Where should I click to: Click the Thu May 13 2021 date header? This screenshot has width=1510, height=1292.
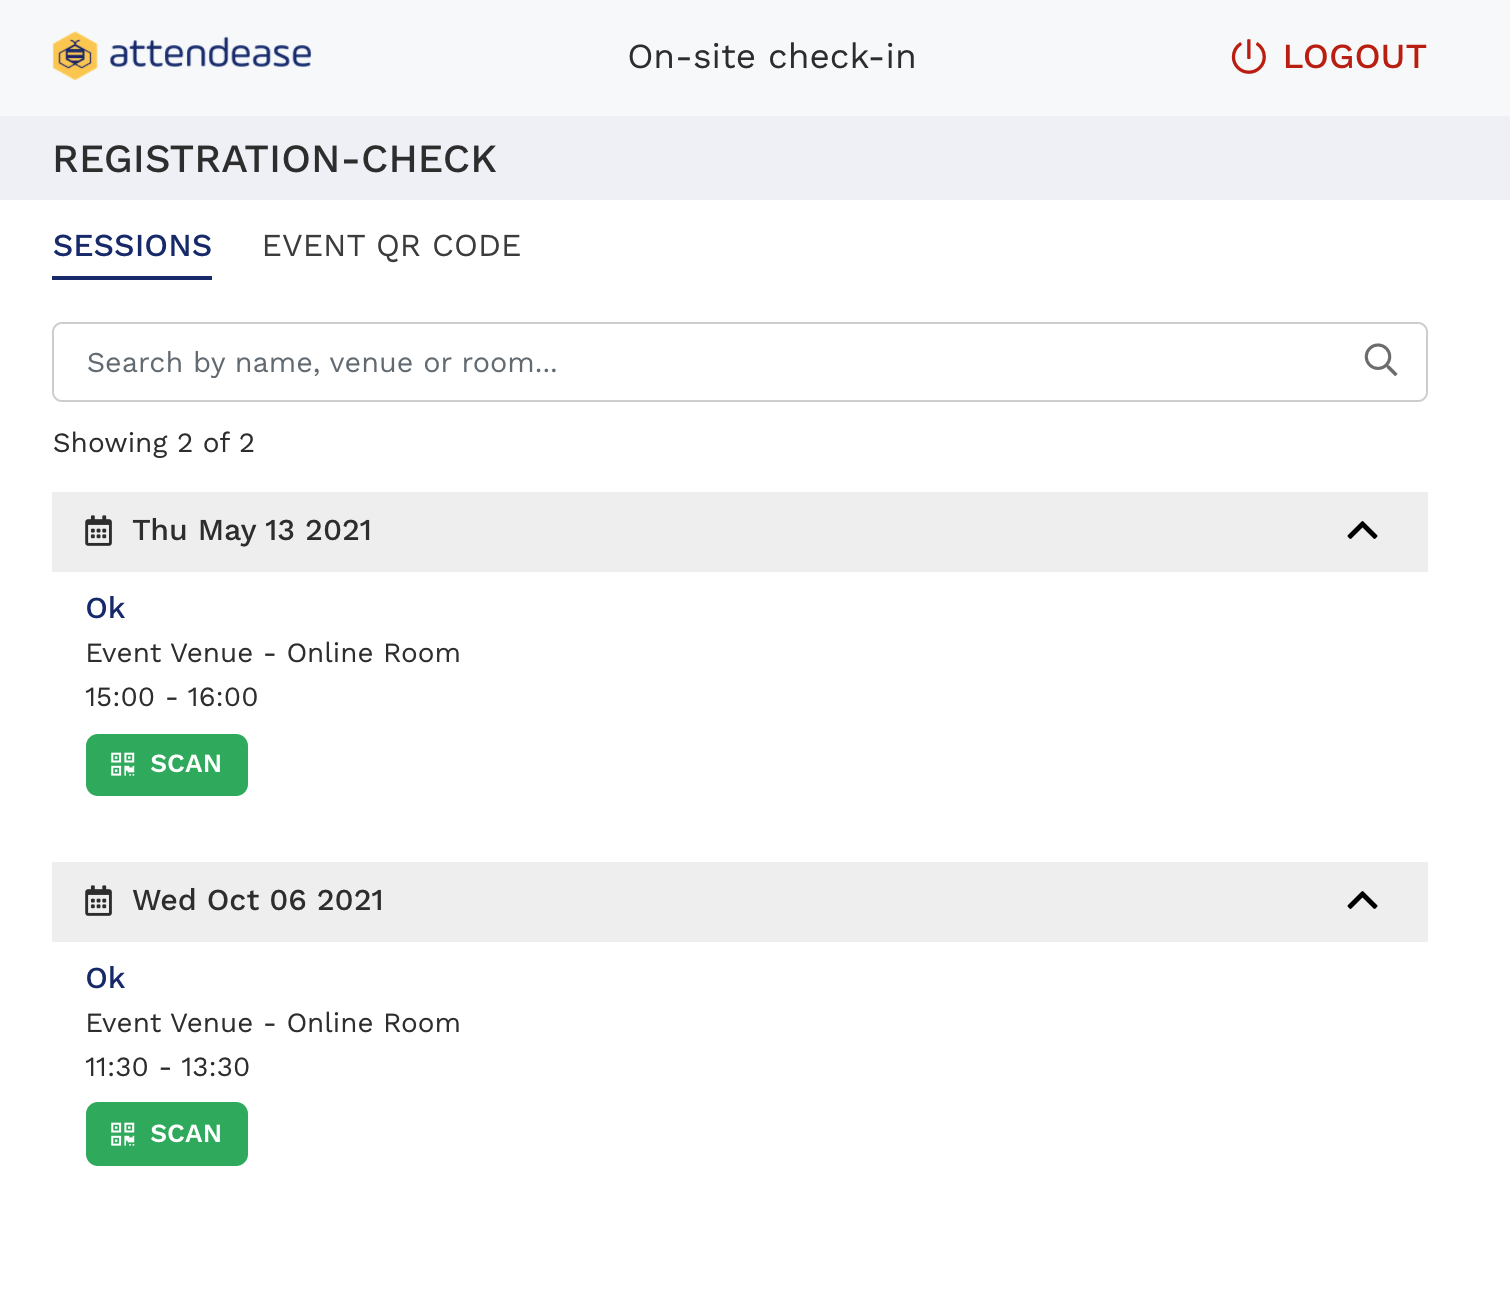(252, 531)
